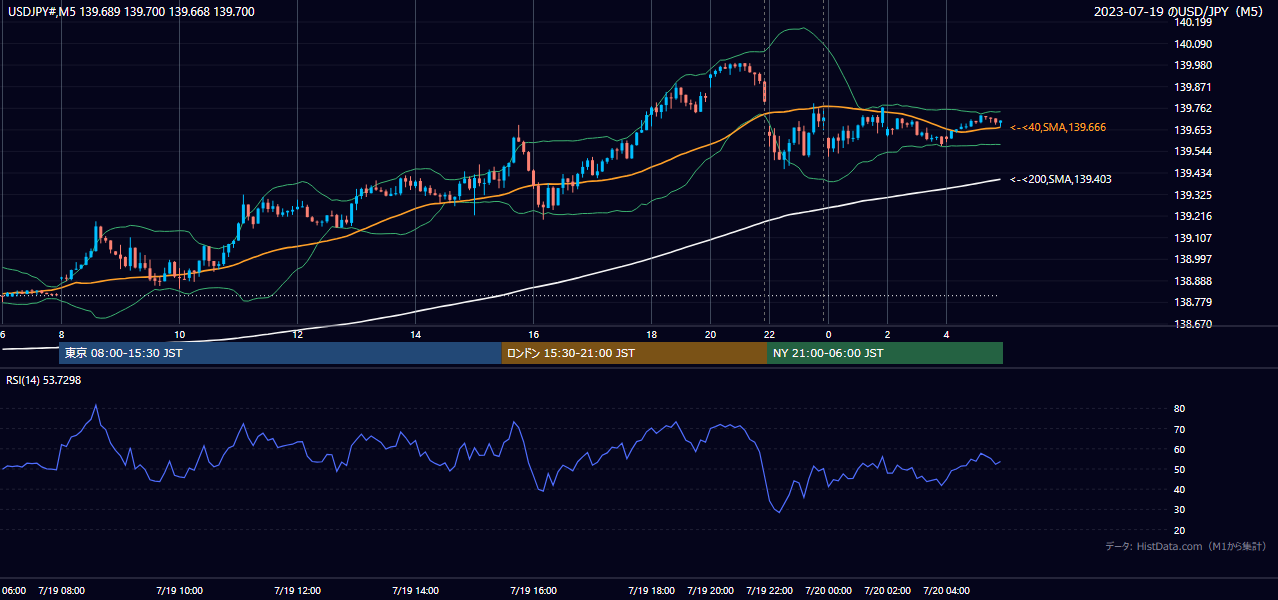Click price axis value 138.779
Screen dimensions: 1278x600
(x=1194, y=302)
